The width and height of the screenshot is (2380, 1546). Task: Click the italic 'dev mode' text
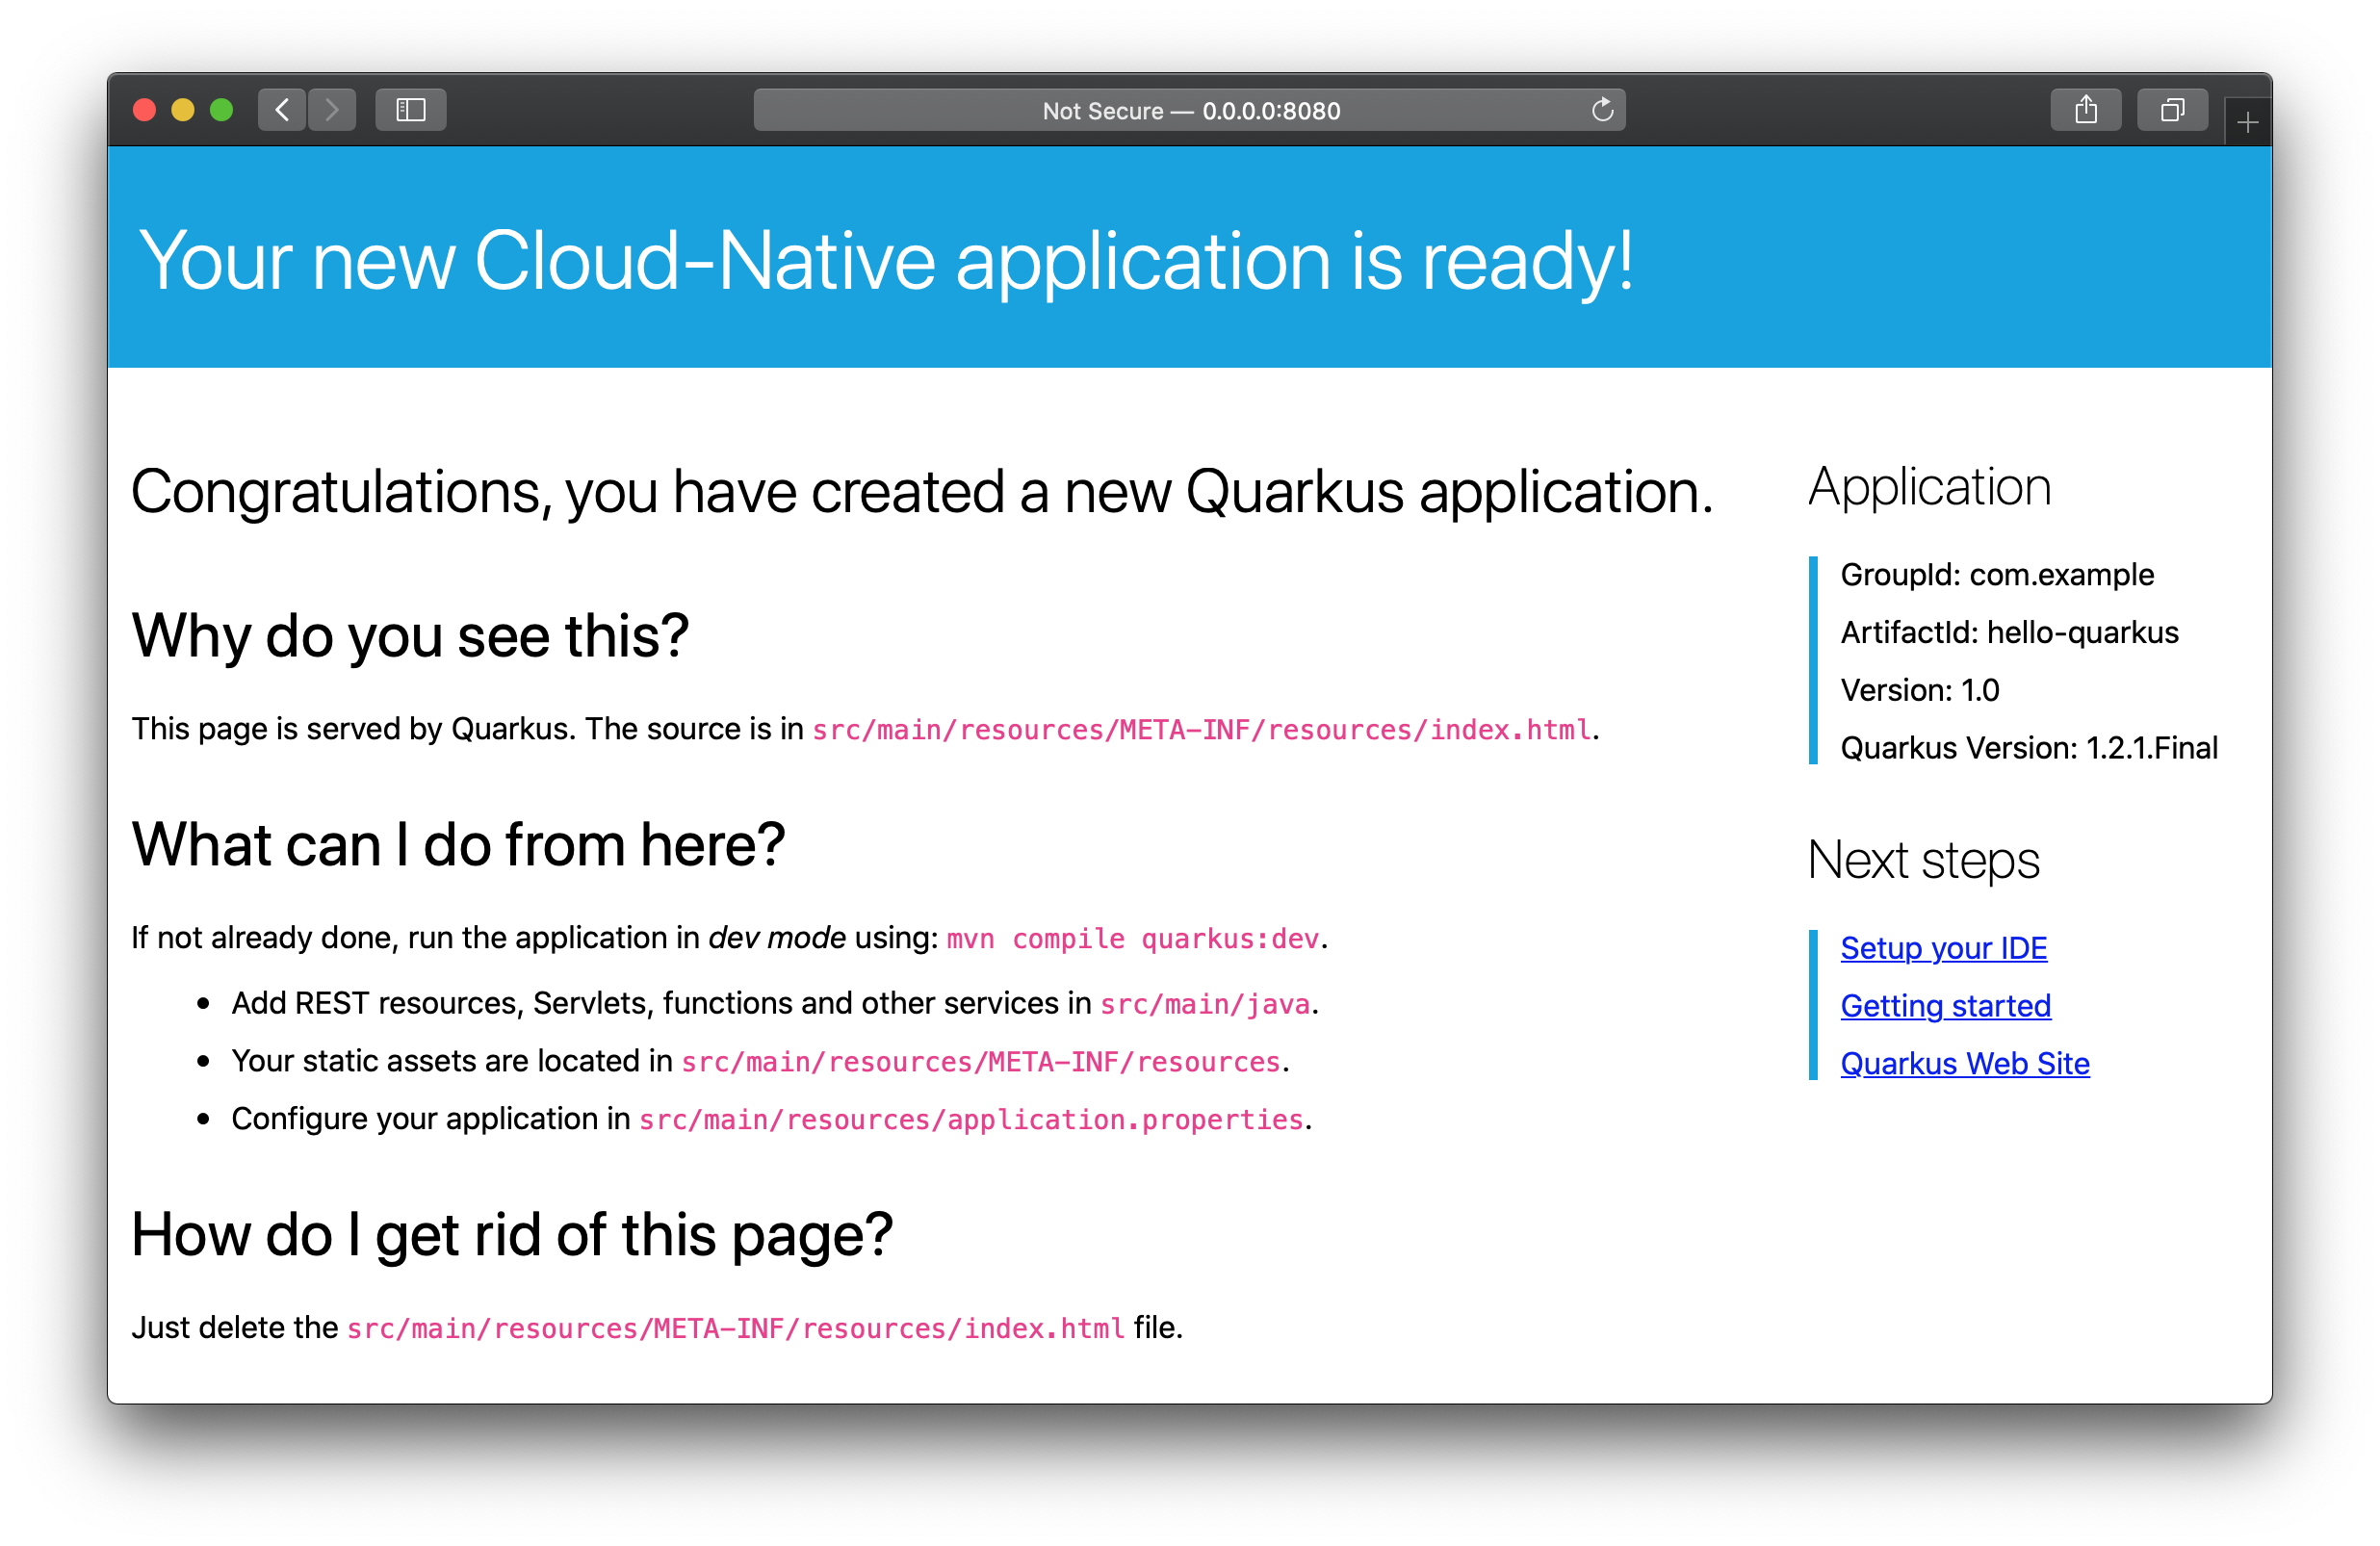click(x=777, y=938)
